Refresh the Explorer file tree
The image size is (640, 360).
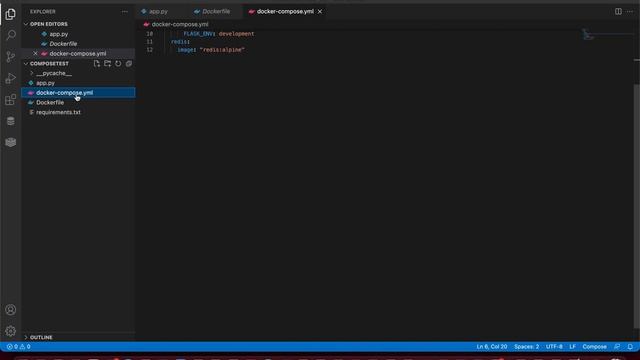[118, 64]
